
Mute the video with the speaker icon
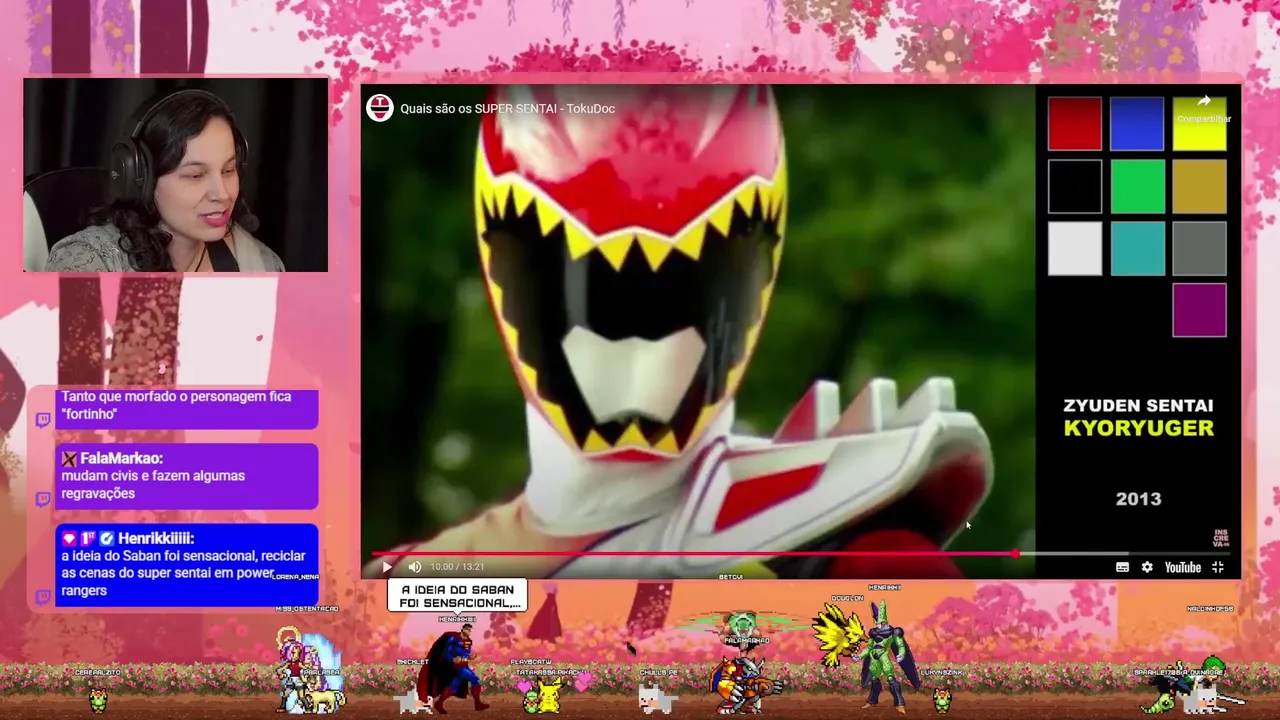[x=415, y=567]
